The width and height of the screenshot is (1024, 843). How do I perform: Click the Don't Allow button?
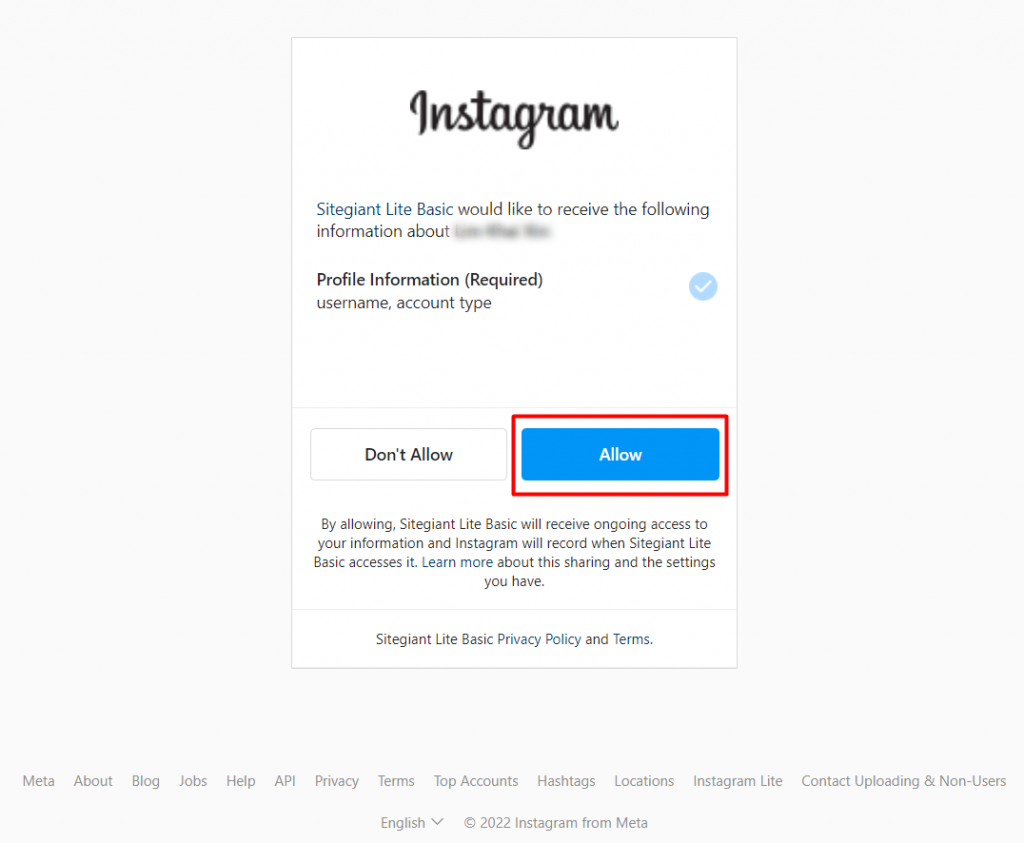click(408, 454)
